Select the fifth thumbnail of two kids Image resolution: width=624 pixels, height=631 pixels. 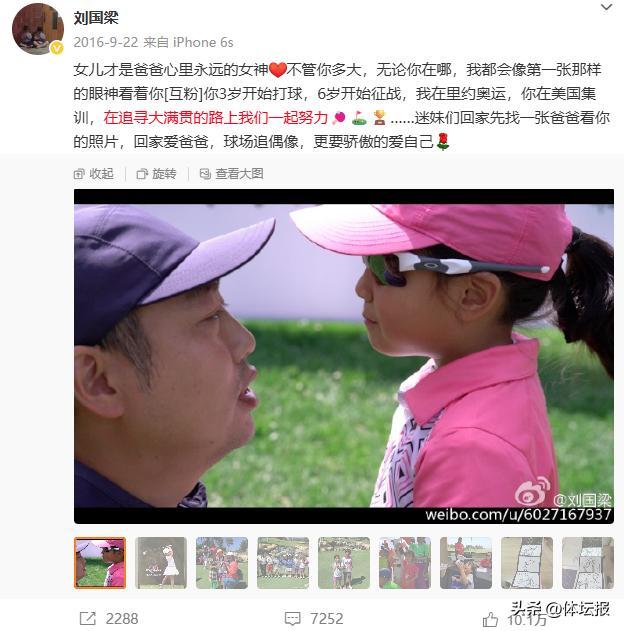pos(344,563)
